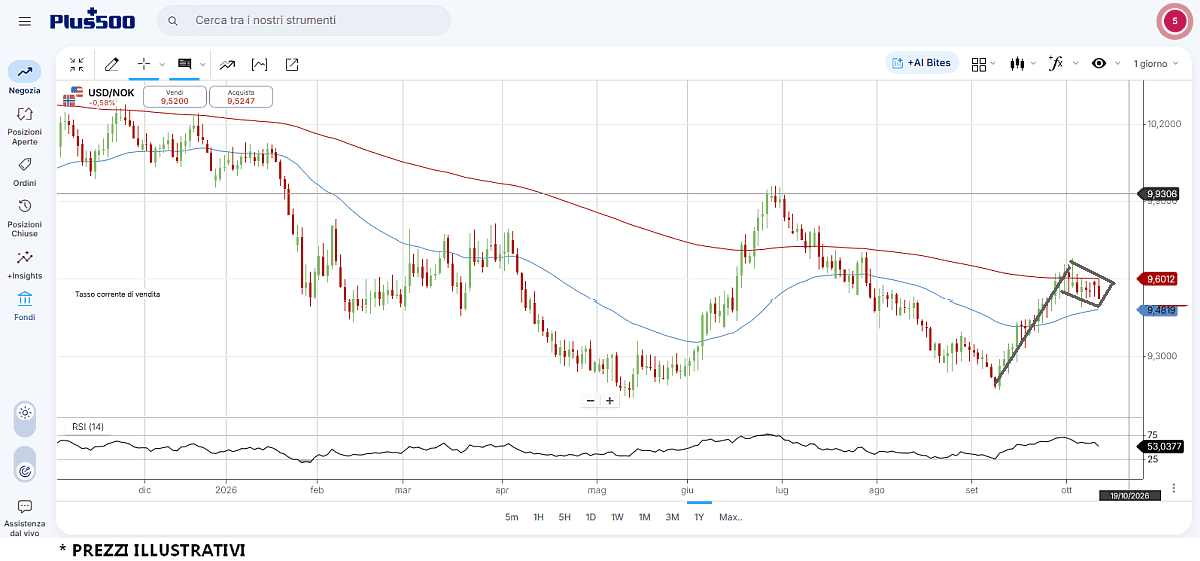Select the 5H timeframe
The image size is (1200, 561).
pos(565,517)
